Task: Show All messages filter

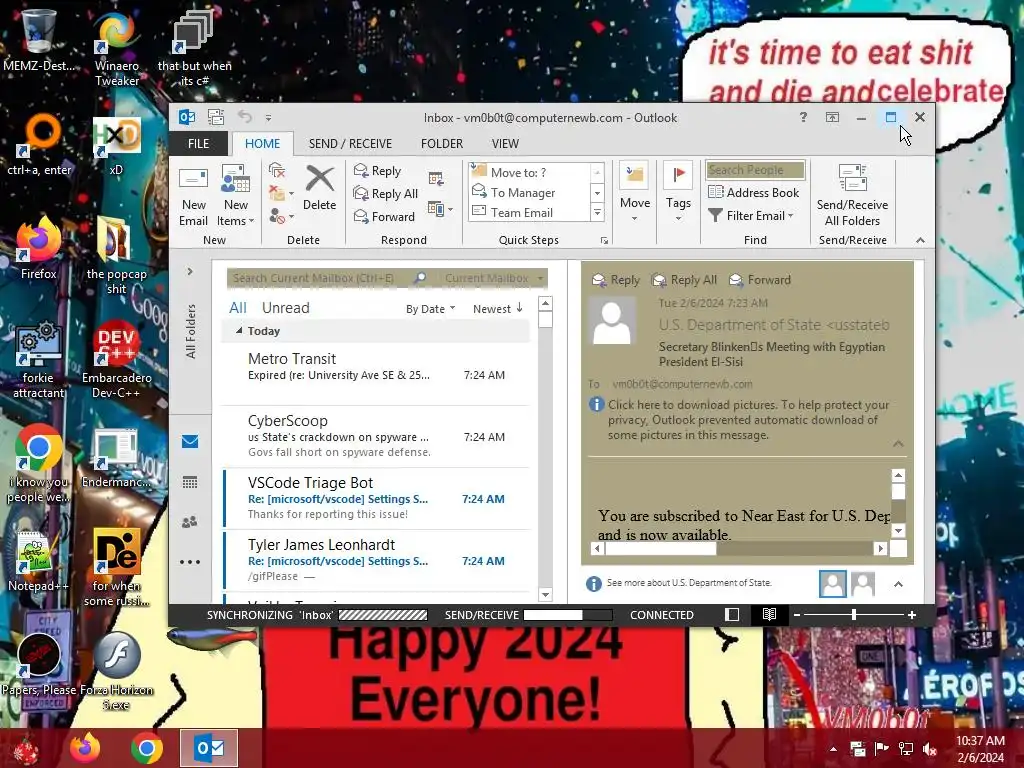Action: (238, 308)
